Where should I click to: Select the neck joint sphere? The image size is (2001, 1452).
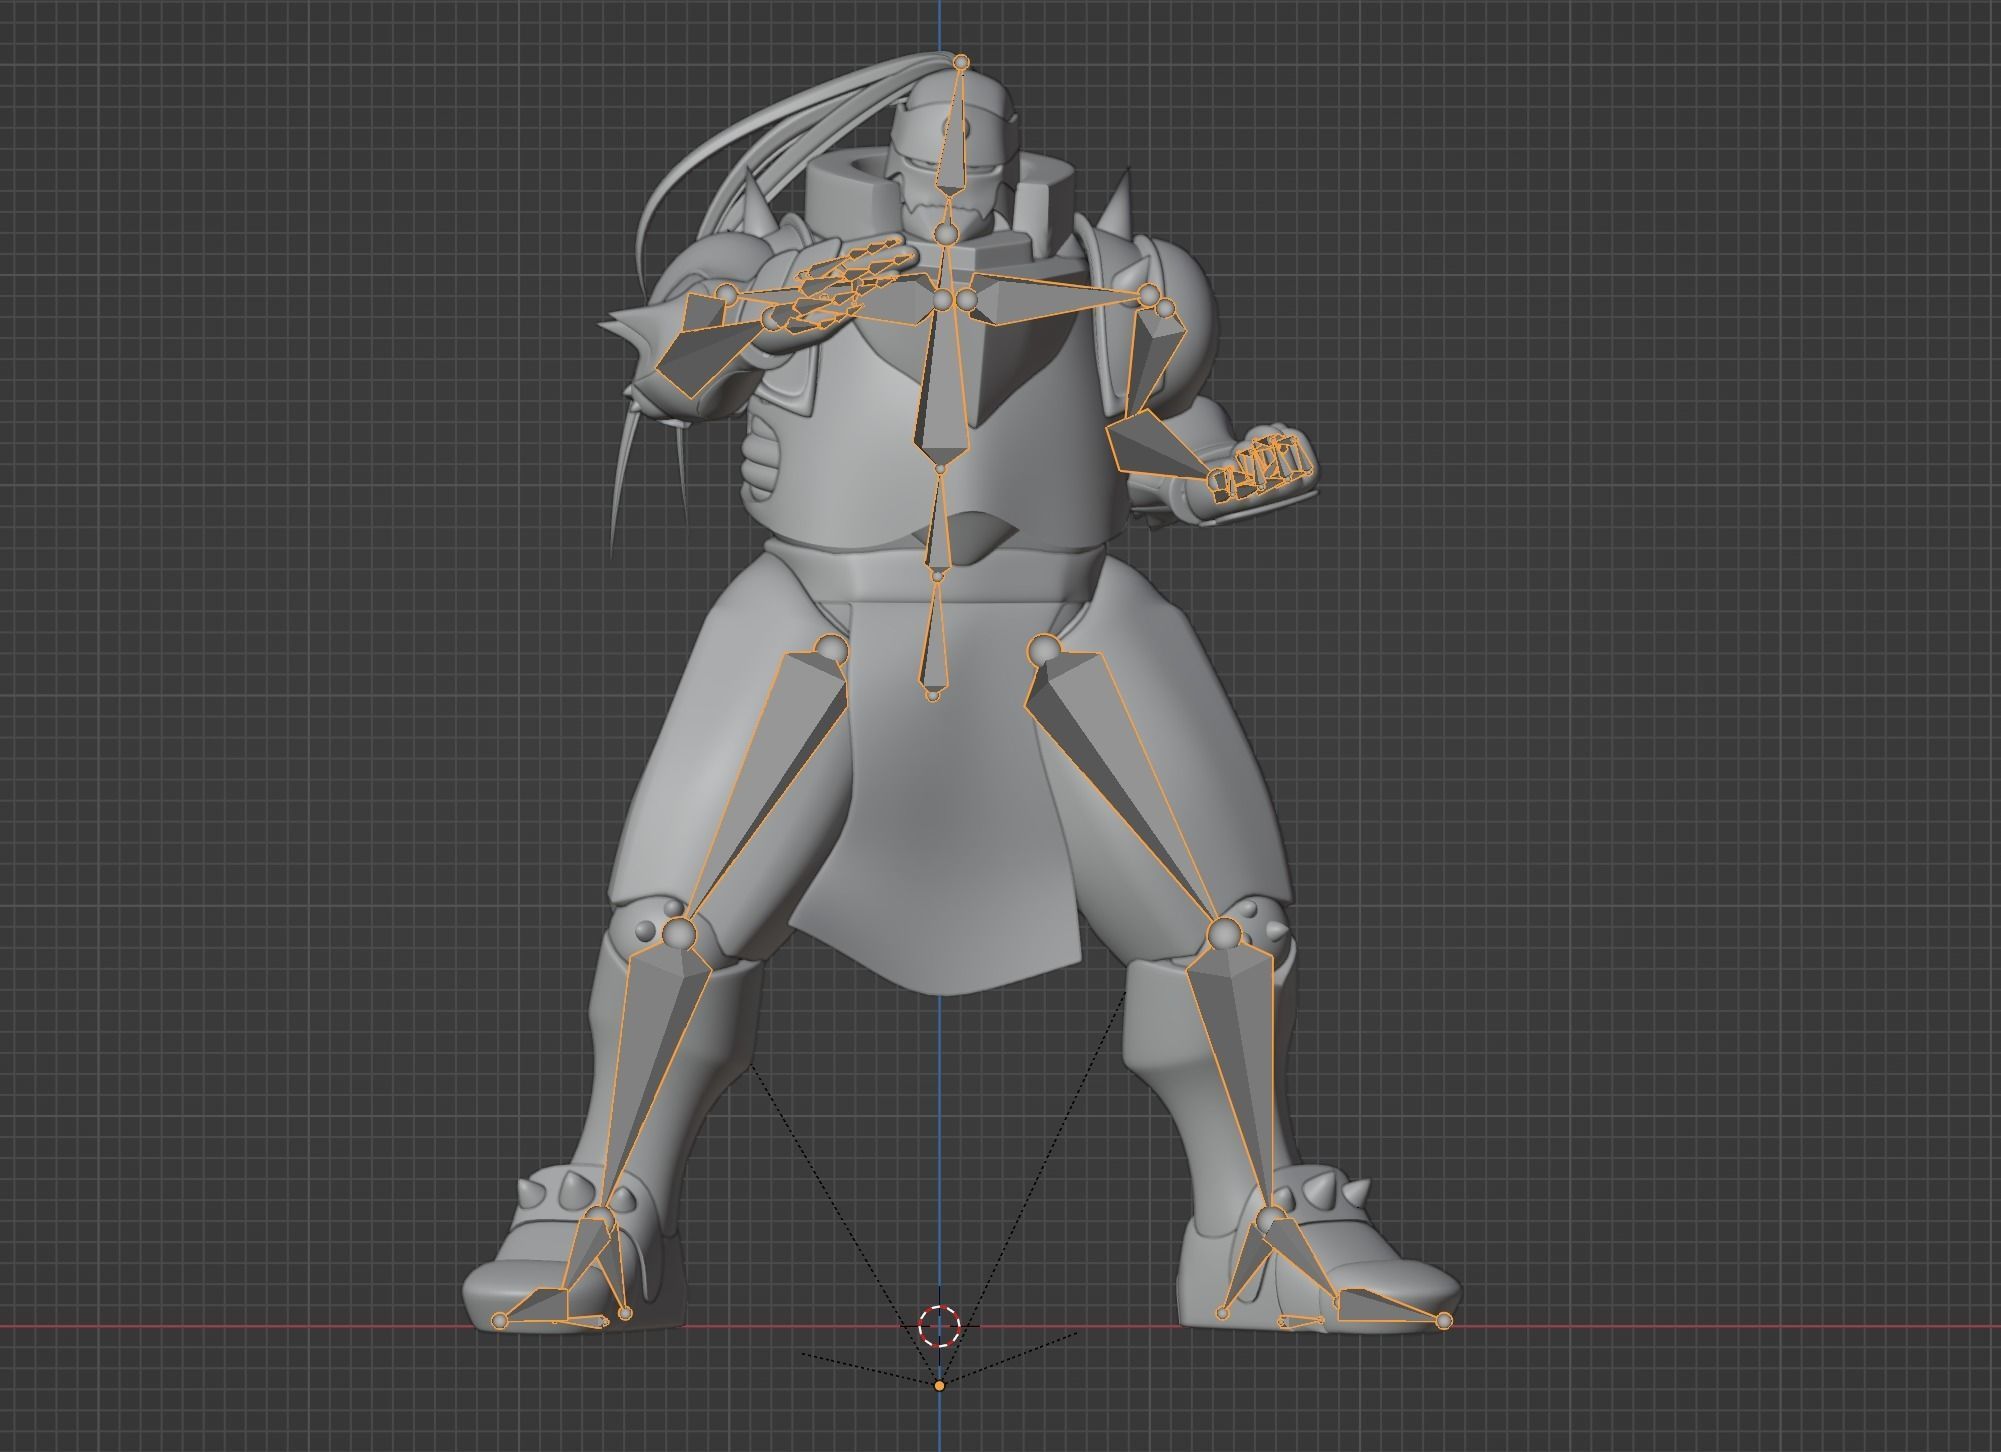point(946,234)
